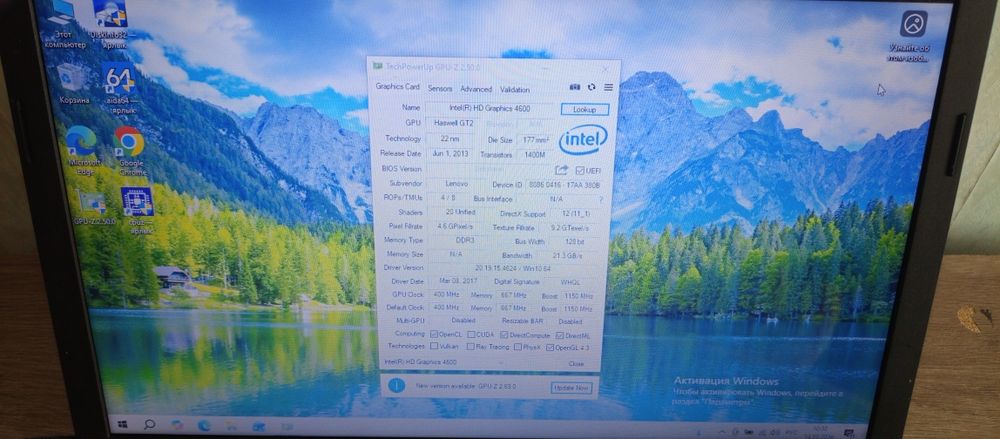
Task: Select the cpuz shortcut desktop icon
Action: 138,211
